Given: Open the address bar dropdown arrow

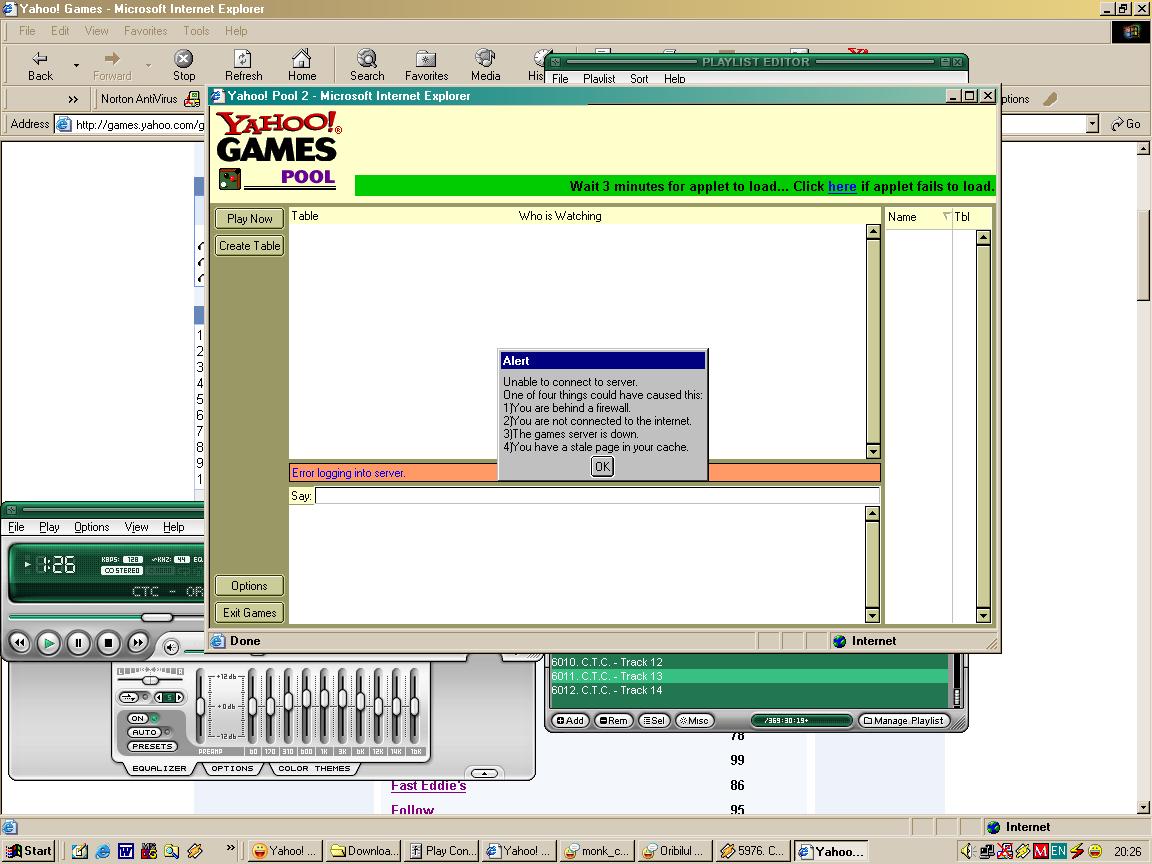Looking at the screenshot, I should pos(1092,124).
